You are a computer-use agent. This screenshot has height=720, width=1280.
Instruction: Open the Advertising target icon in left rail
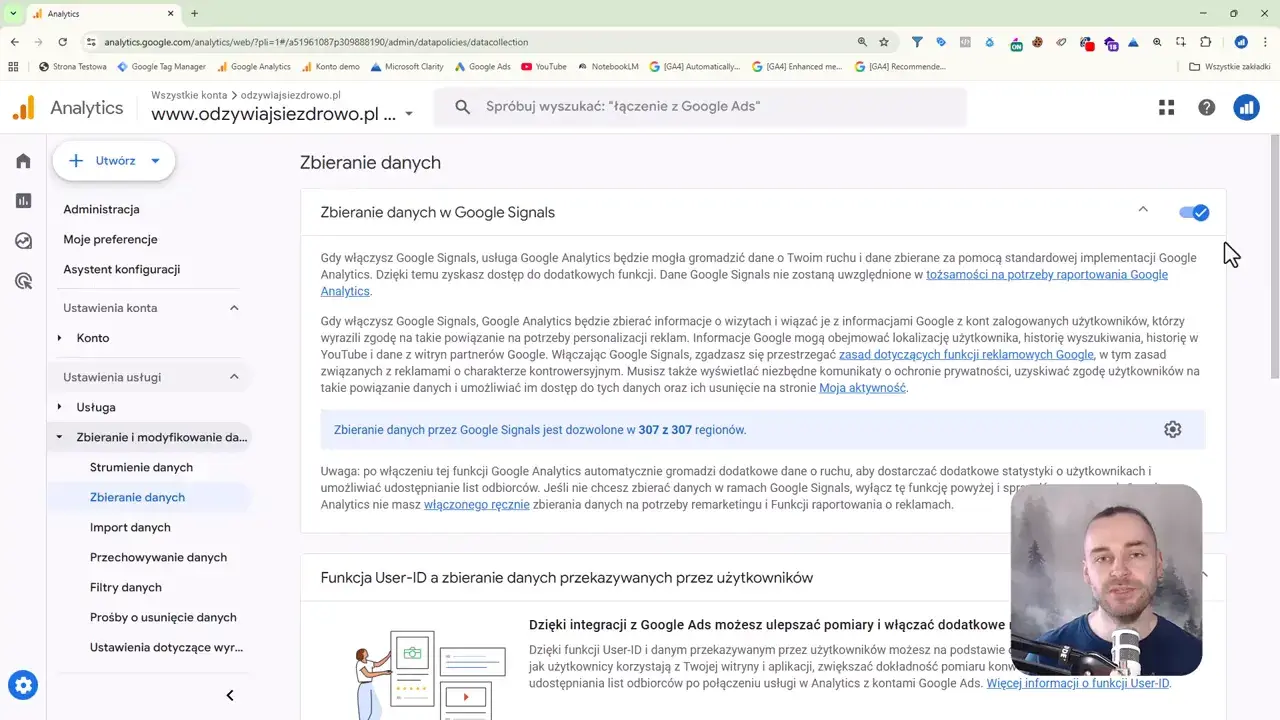pyautogui.click(x=23, y=281)
